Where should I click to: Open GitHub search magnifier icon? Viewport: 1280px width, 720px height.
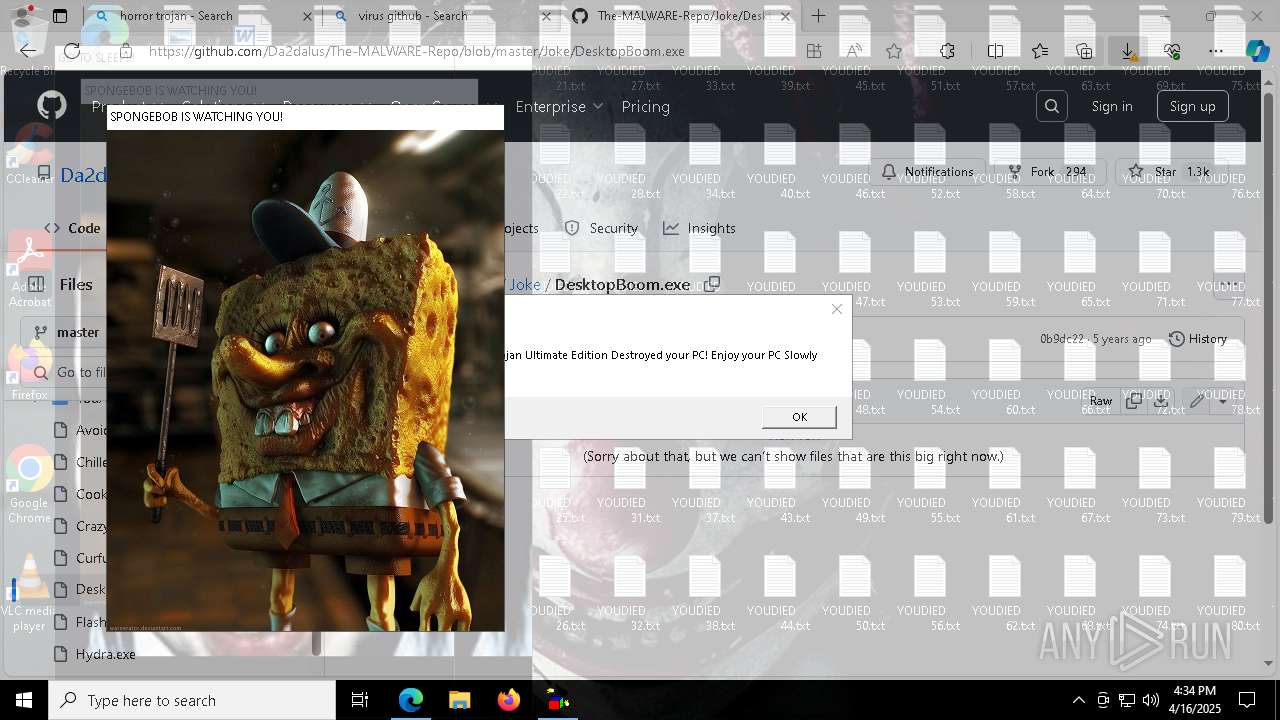point(1051,106)
